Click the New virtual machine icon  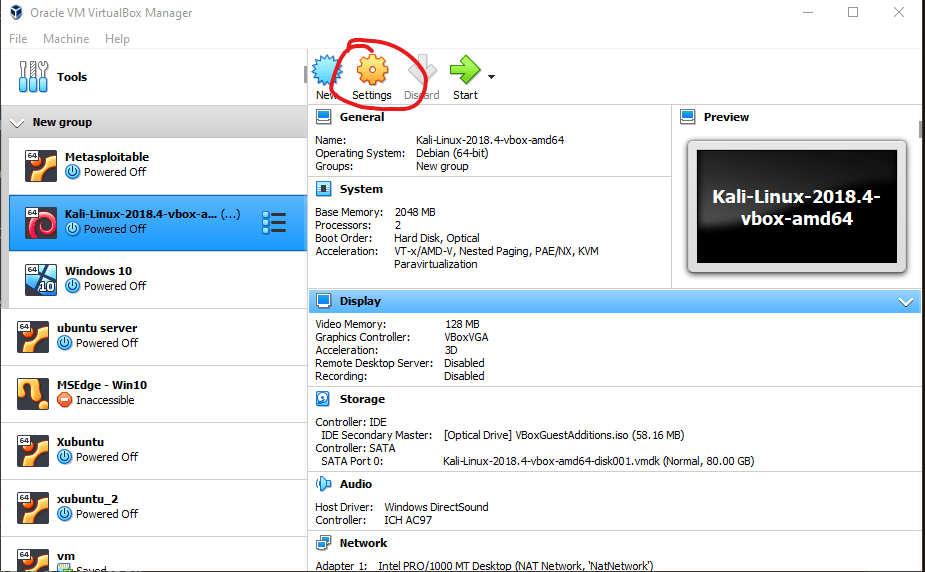click(324, 72)
